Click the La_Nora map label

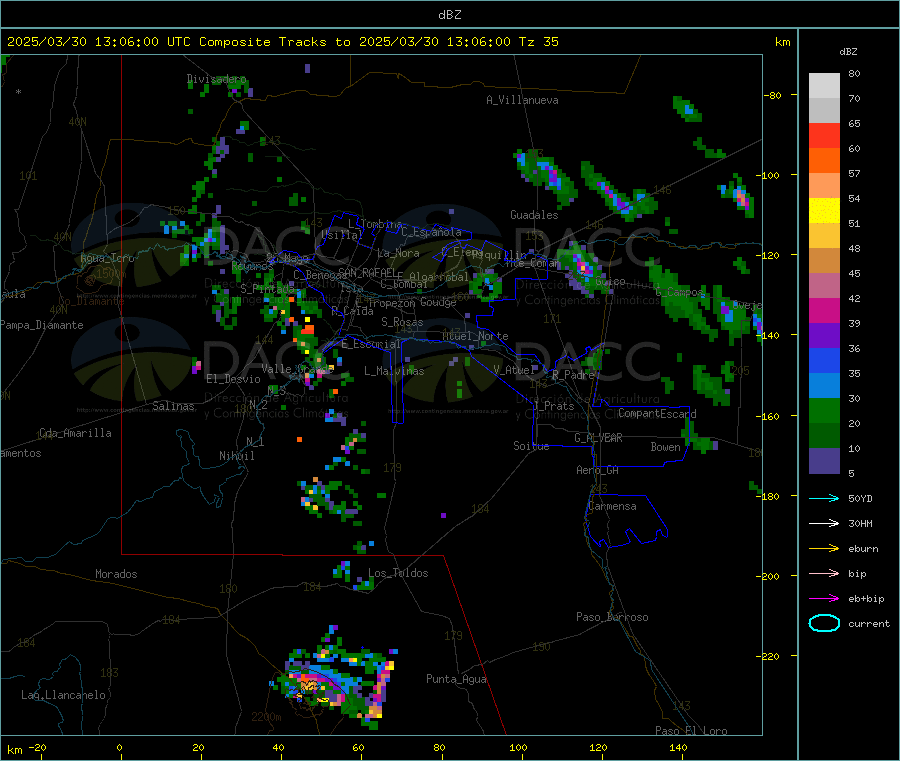click(398, 253)
